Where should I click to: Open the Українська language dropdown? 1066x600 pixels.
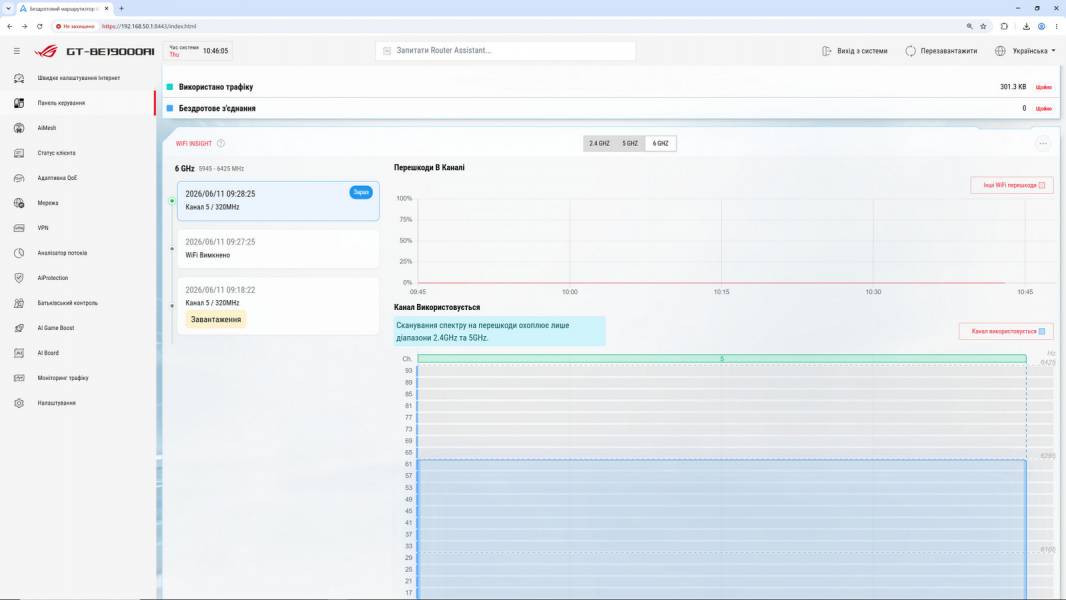click(1025, 51)
